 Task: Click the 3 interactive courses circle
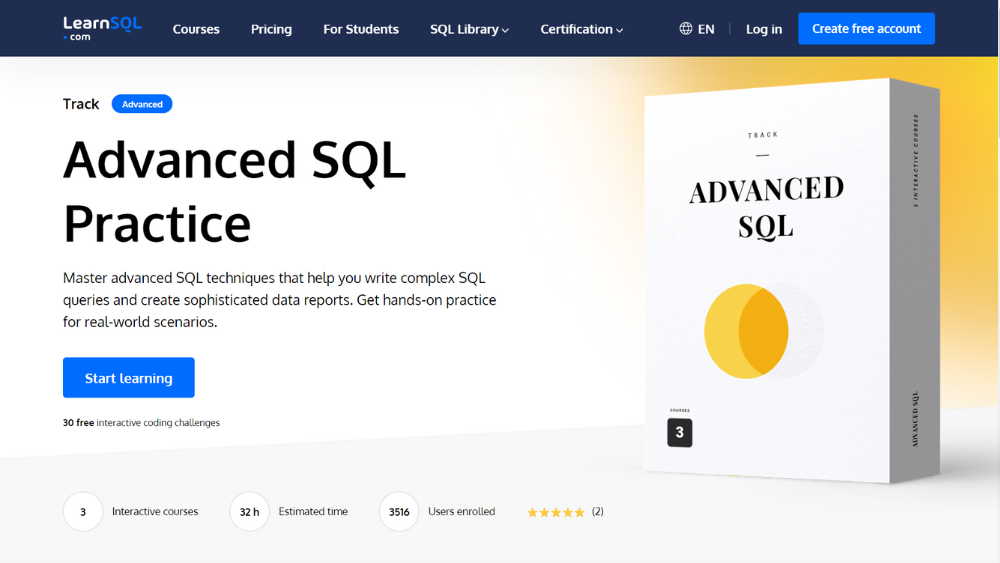(83, 511)
